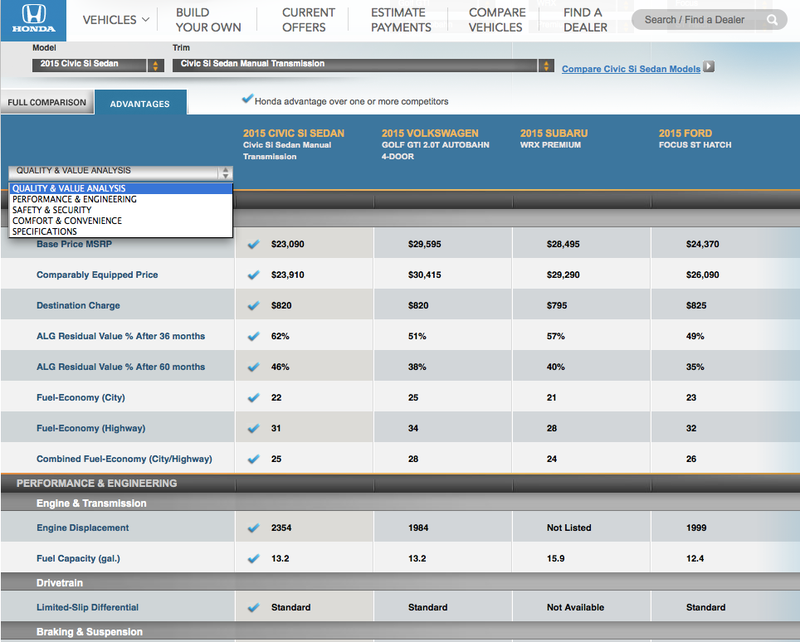
Task: Select Safety & Security from the list
Action: 120,210
